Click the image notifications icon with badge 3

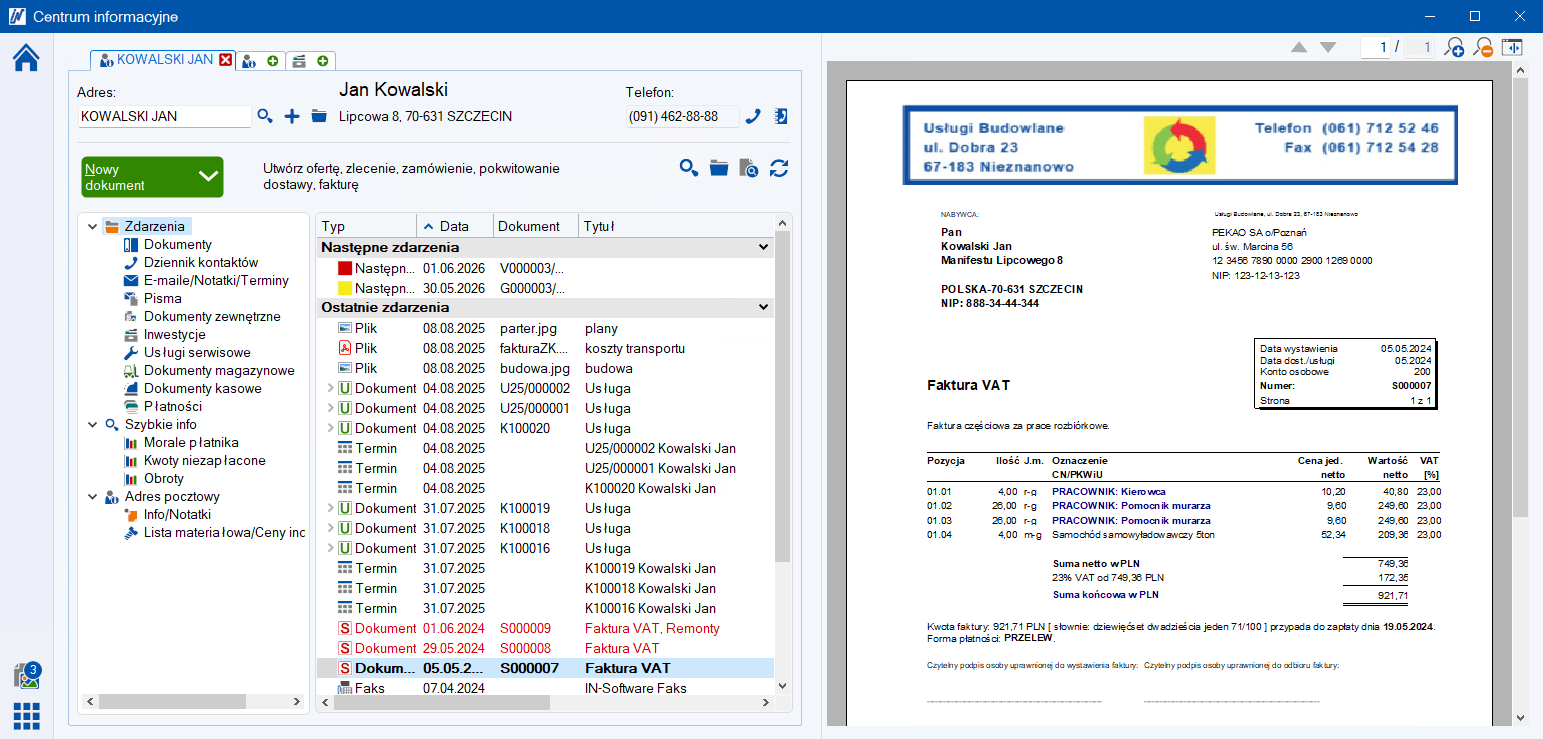click(26, 676)
